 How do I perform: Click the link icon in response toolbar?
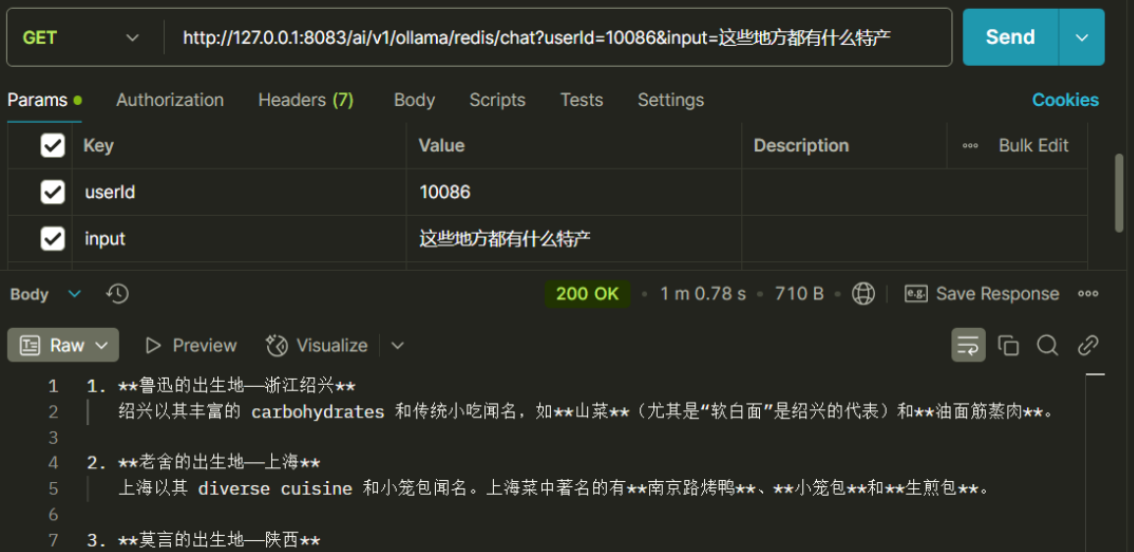click(1088, 346)
